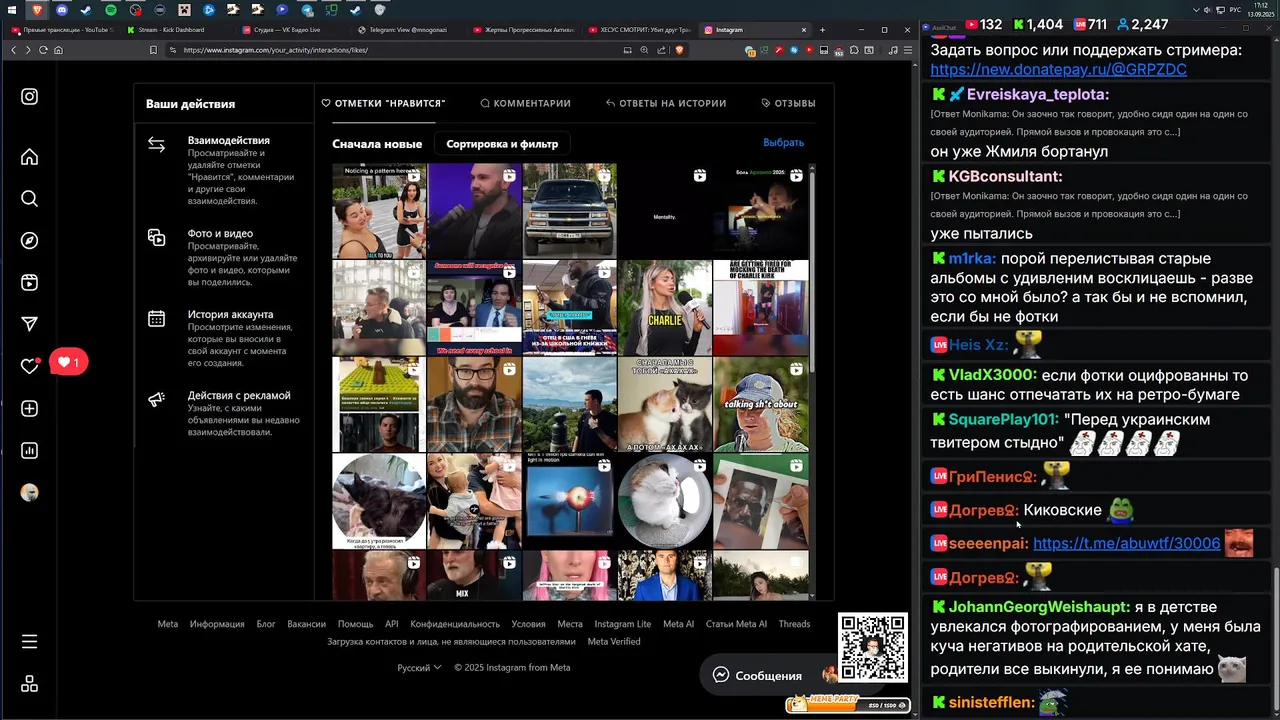Open the 'Noticing a pattern here' post thumbnail
The height and width of the screenshot is (720, 1280).
point(379,211)
